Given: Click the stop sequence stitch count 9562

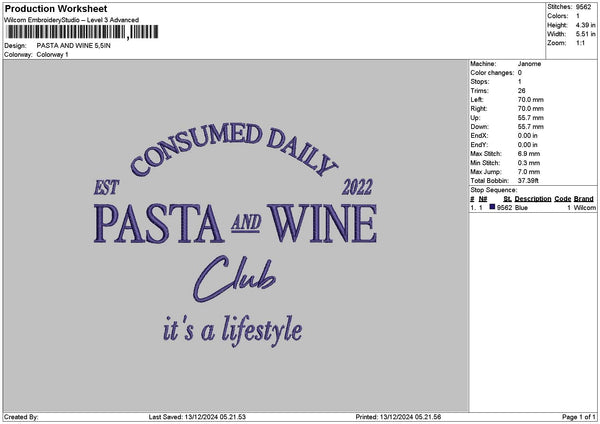Looking at the screenshot, I should (504, 208).
